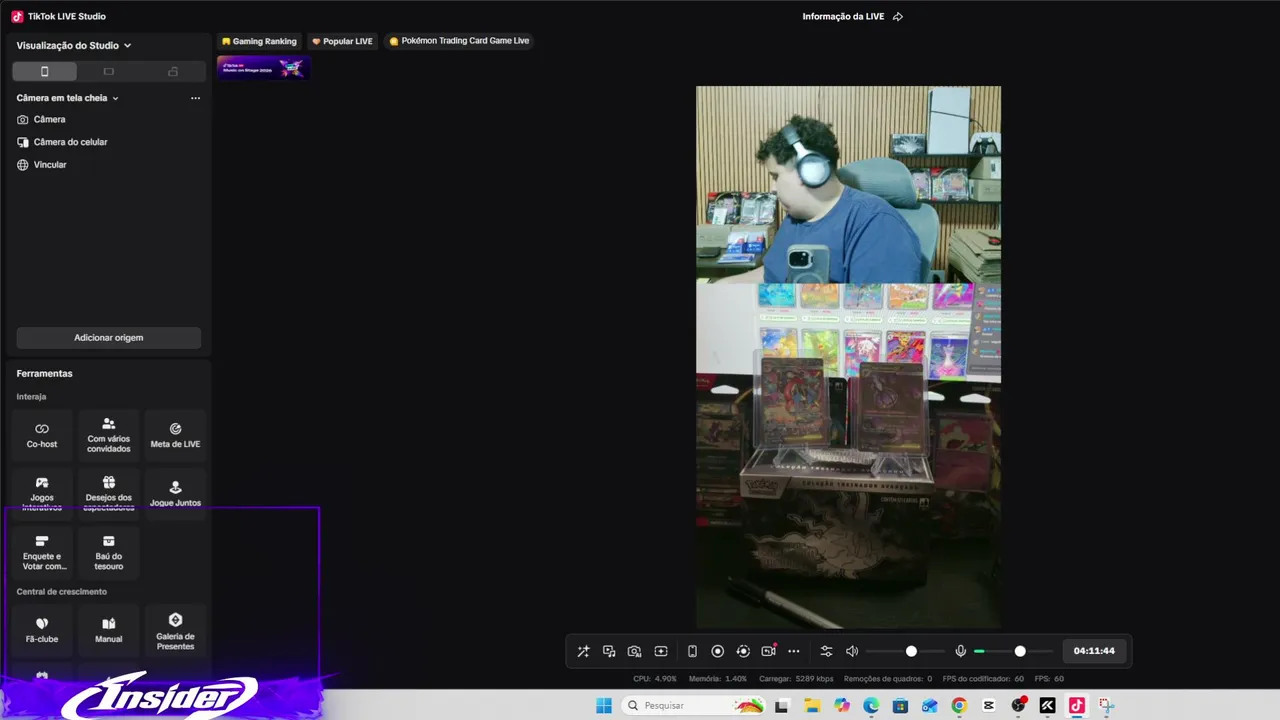Open the Galeria de Presentes tool
The width and height of the screenshot is (1280, 720).
[x=175, y=630]
